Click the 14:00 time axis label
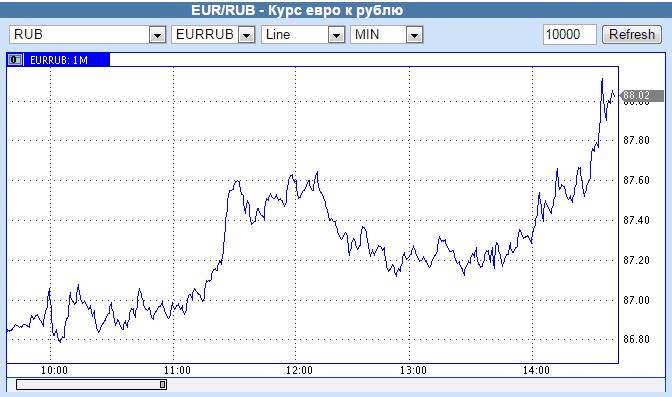Viewport: 672px width, 397px height. 536,370
